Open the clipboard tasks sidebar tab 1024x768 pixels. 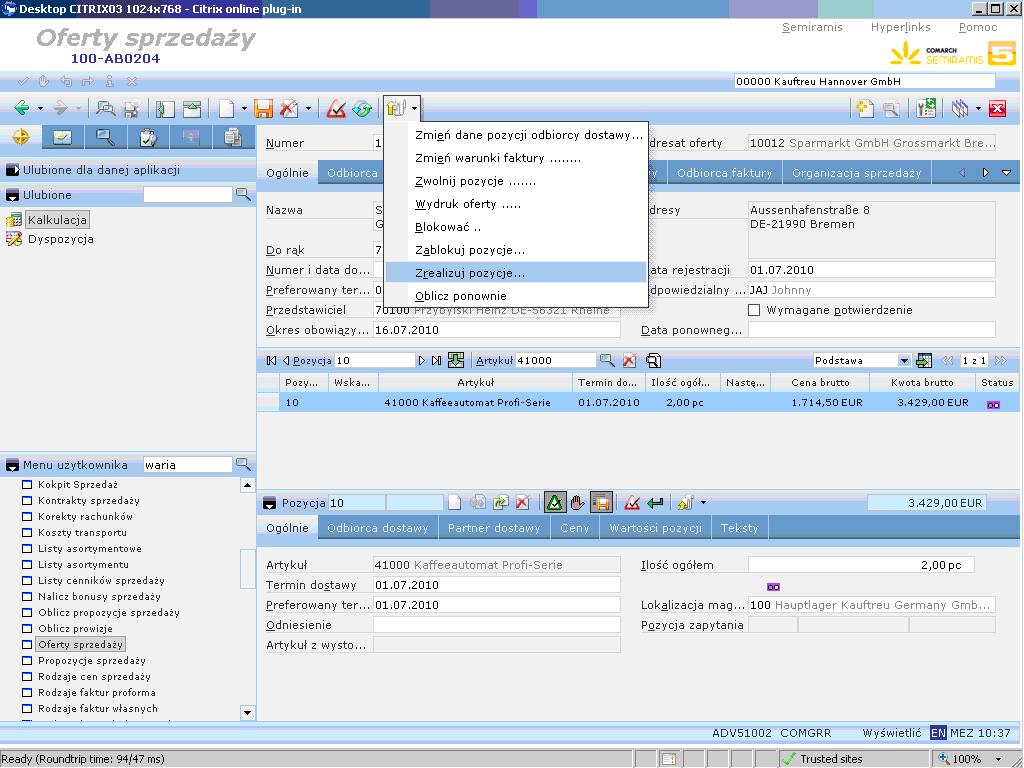click(x=148, y=137)
